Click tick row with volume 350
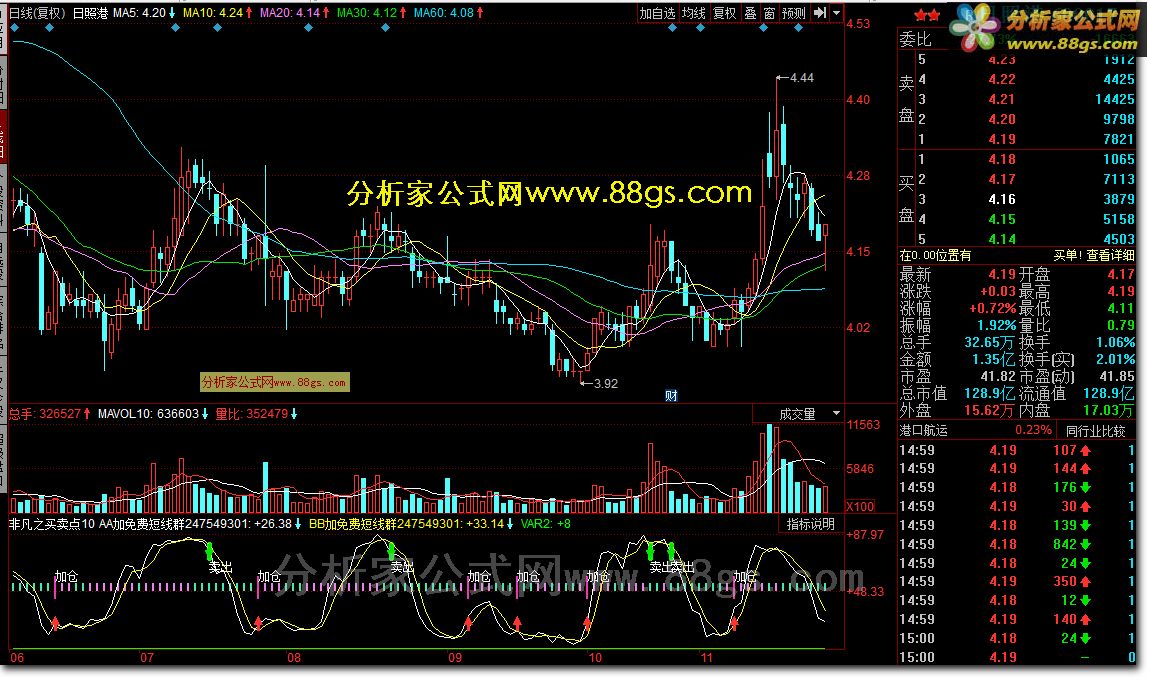The image size is (1149, 678). 1017,581
